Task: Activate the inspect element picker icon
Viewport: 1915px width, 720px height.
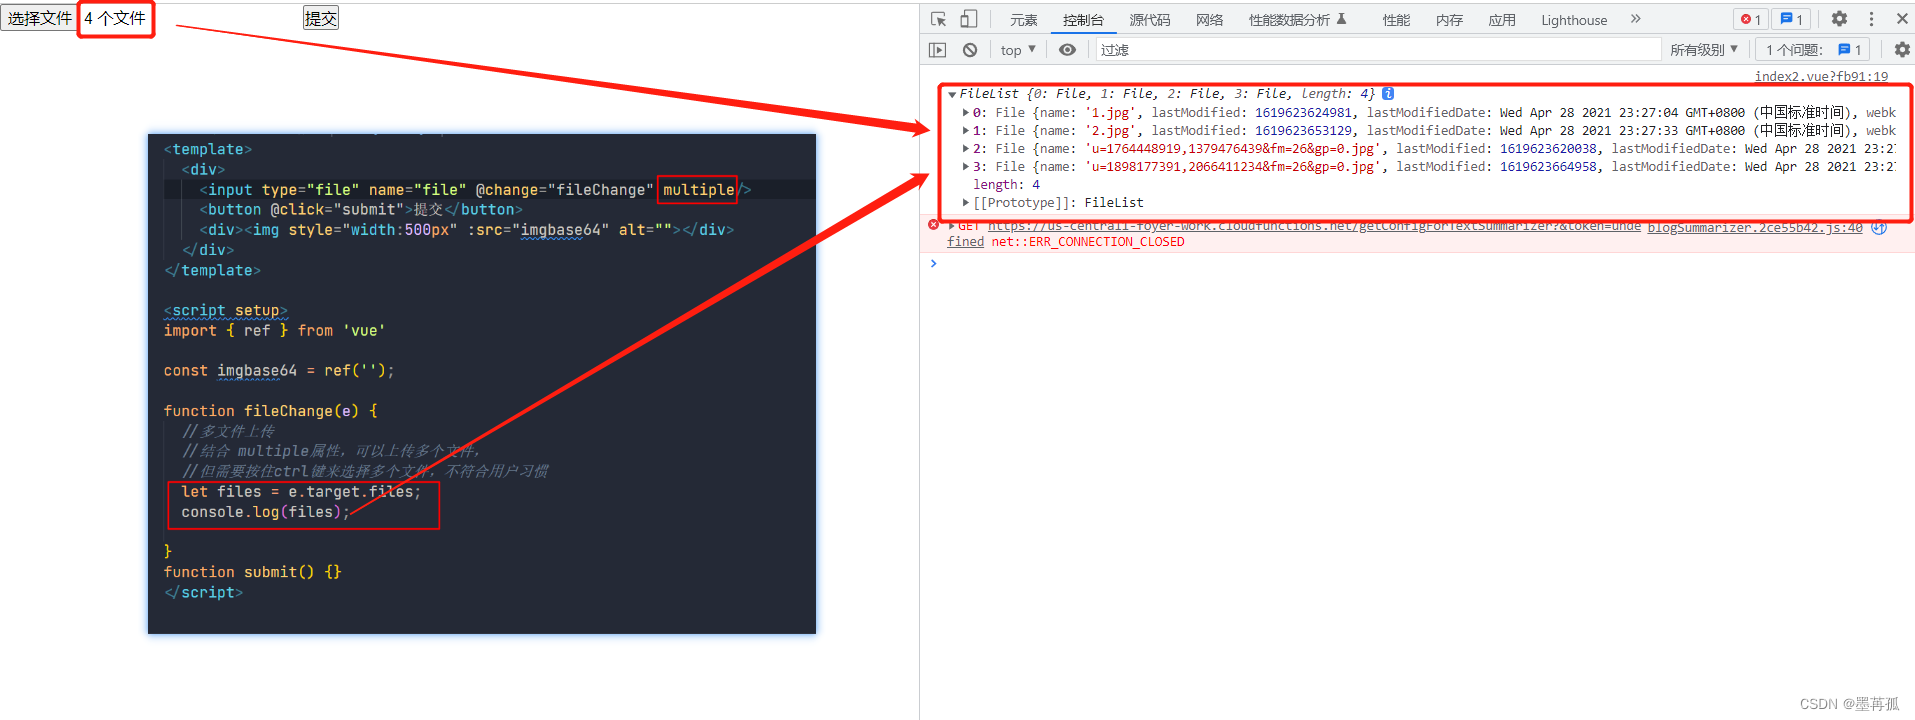Action: (938, 19)
